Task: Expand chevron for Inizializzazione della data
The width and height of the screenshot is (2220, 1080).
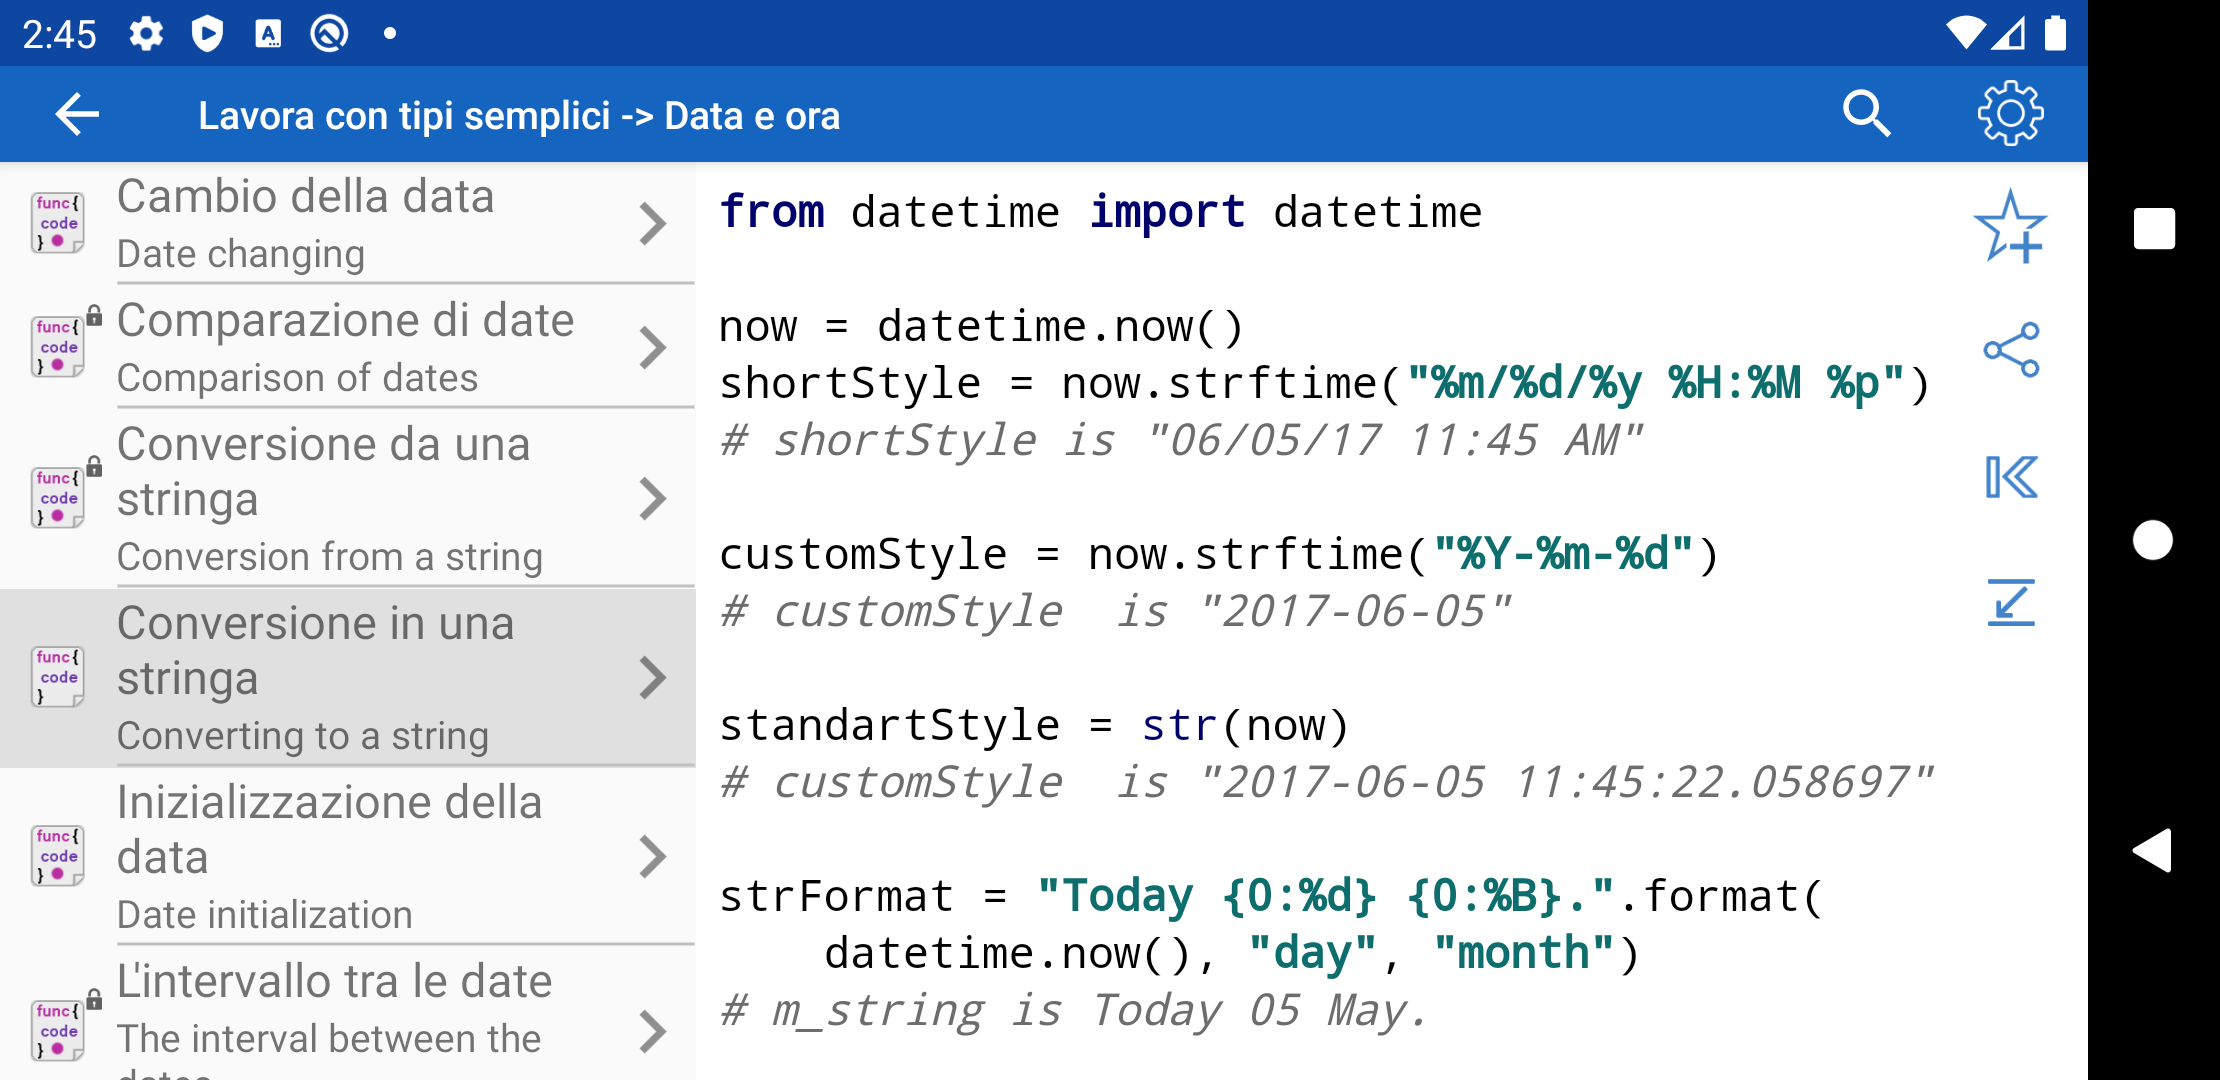Action: tap(653, 857)
